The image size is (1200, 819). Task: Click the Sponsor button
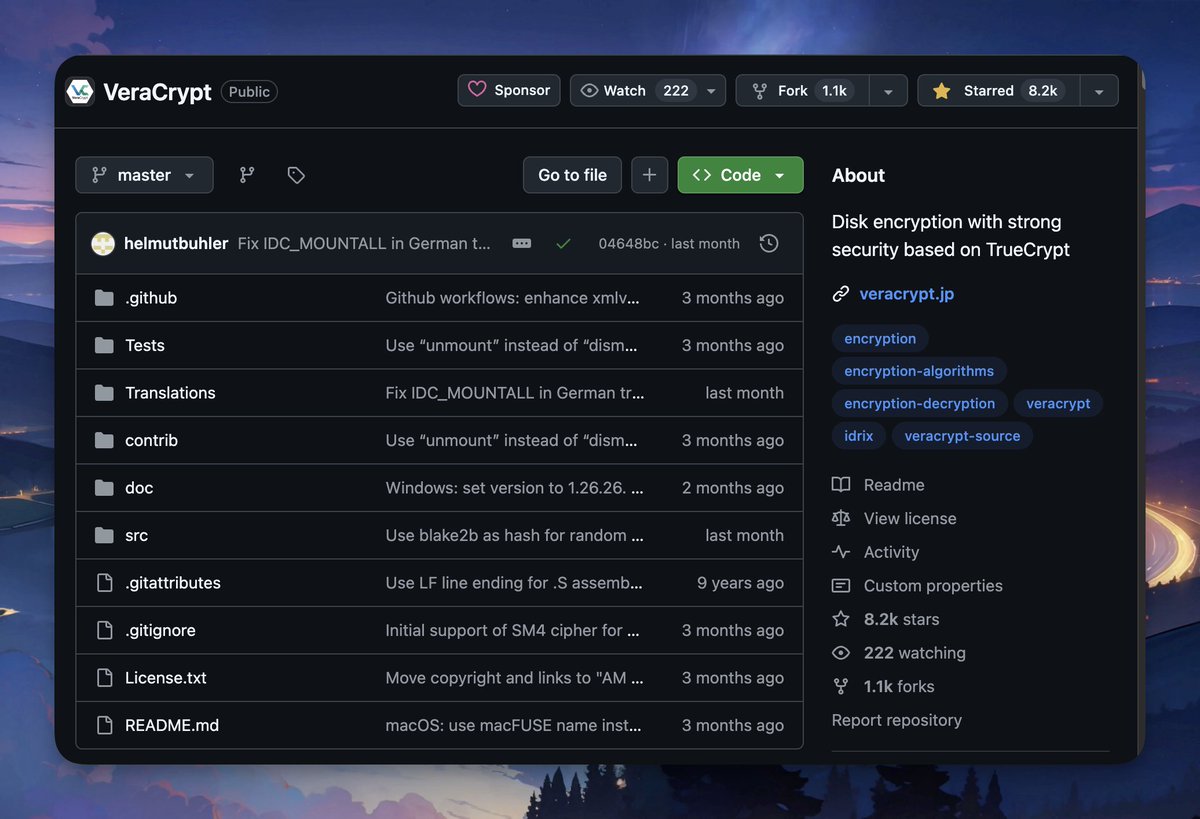coord(509,90)
